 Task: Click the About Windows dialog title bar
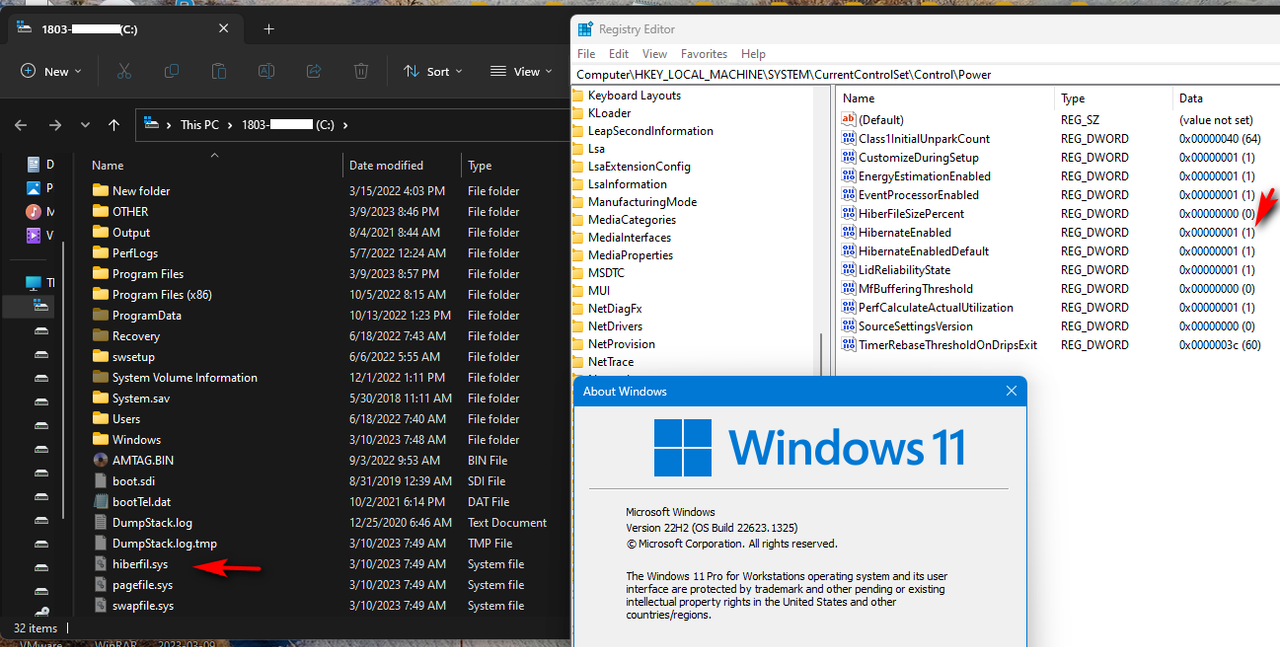tap(800, 391)
